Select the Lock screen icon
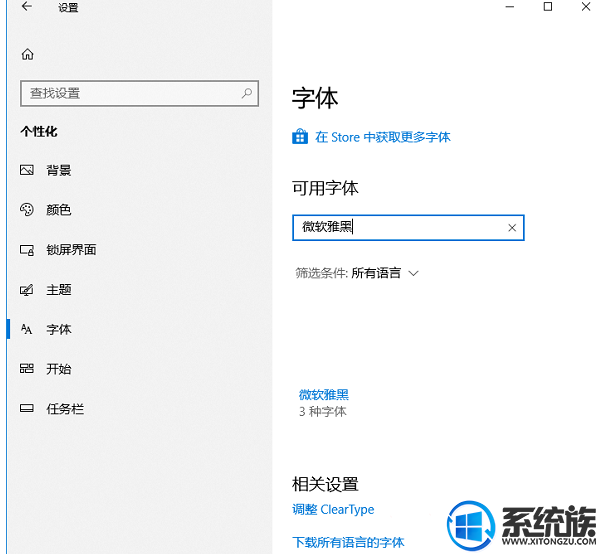The height and width of the screenshot is (554, 596). [27, 250]
